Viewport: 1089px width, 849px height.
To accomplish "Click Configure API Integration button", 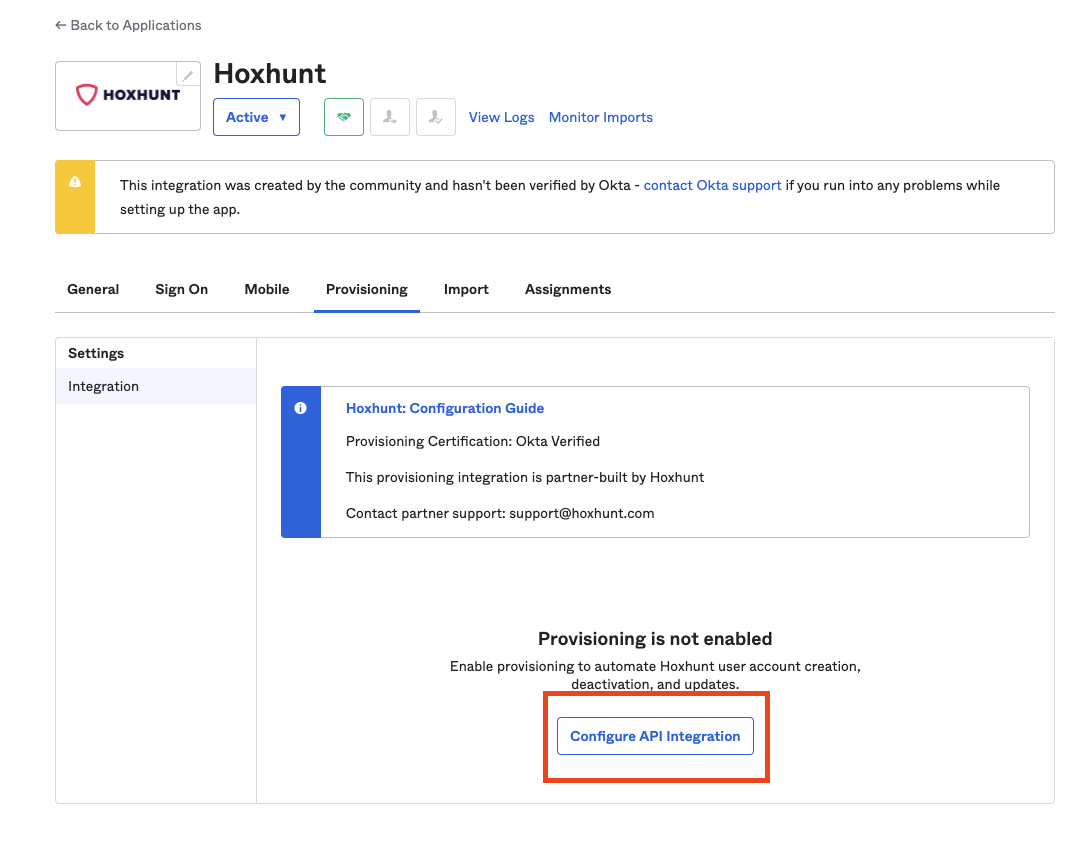I will [x=655, y=736].
